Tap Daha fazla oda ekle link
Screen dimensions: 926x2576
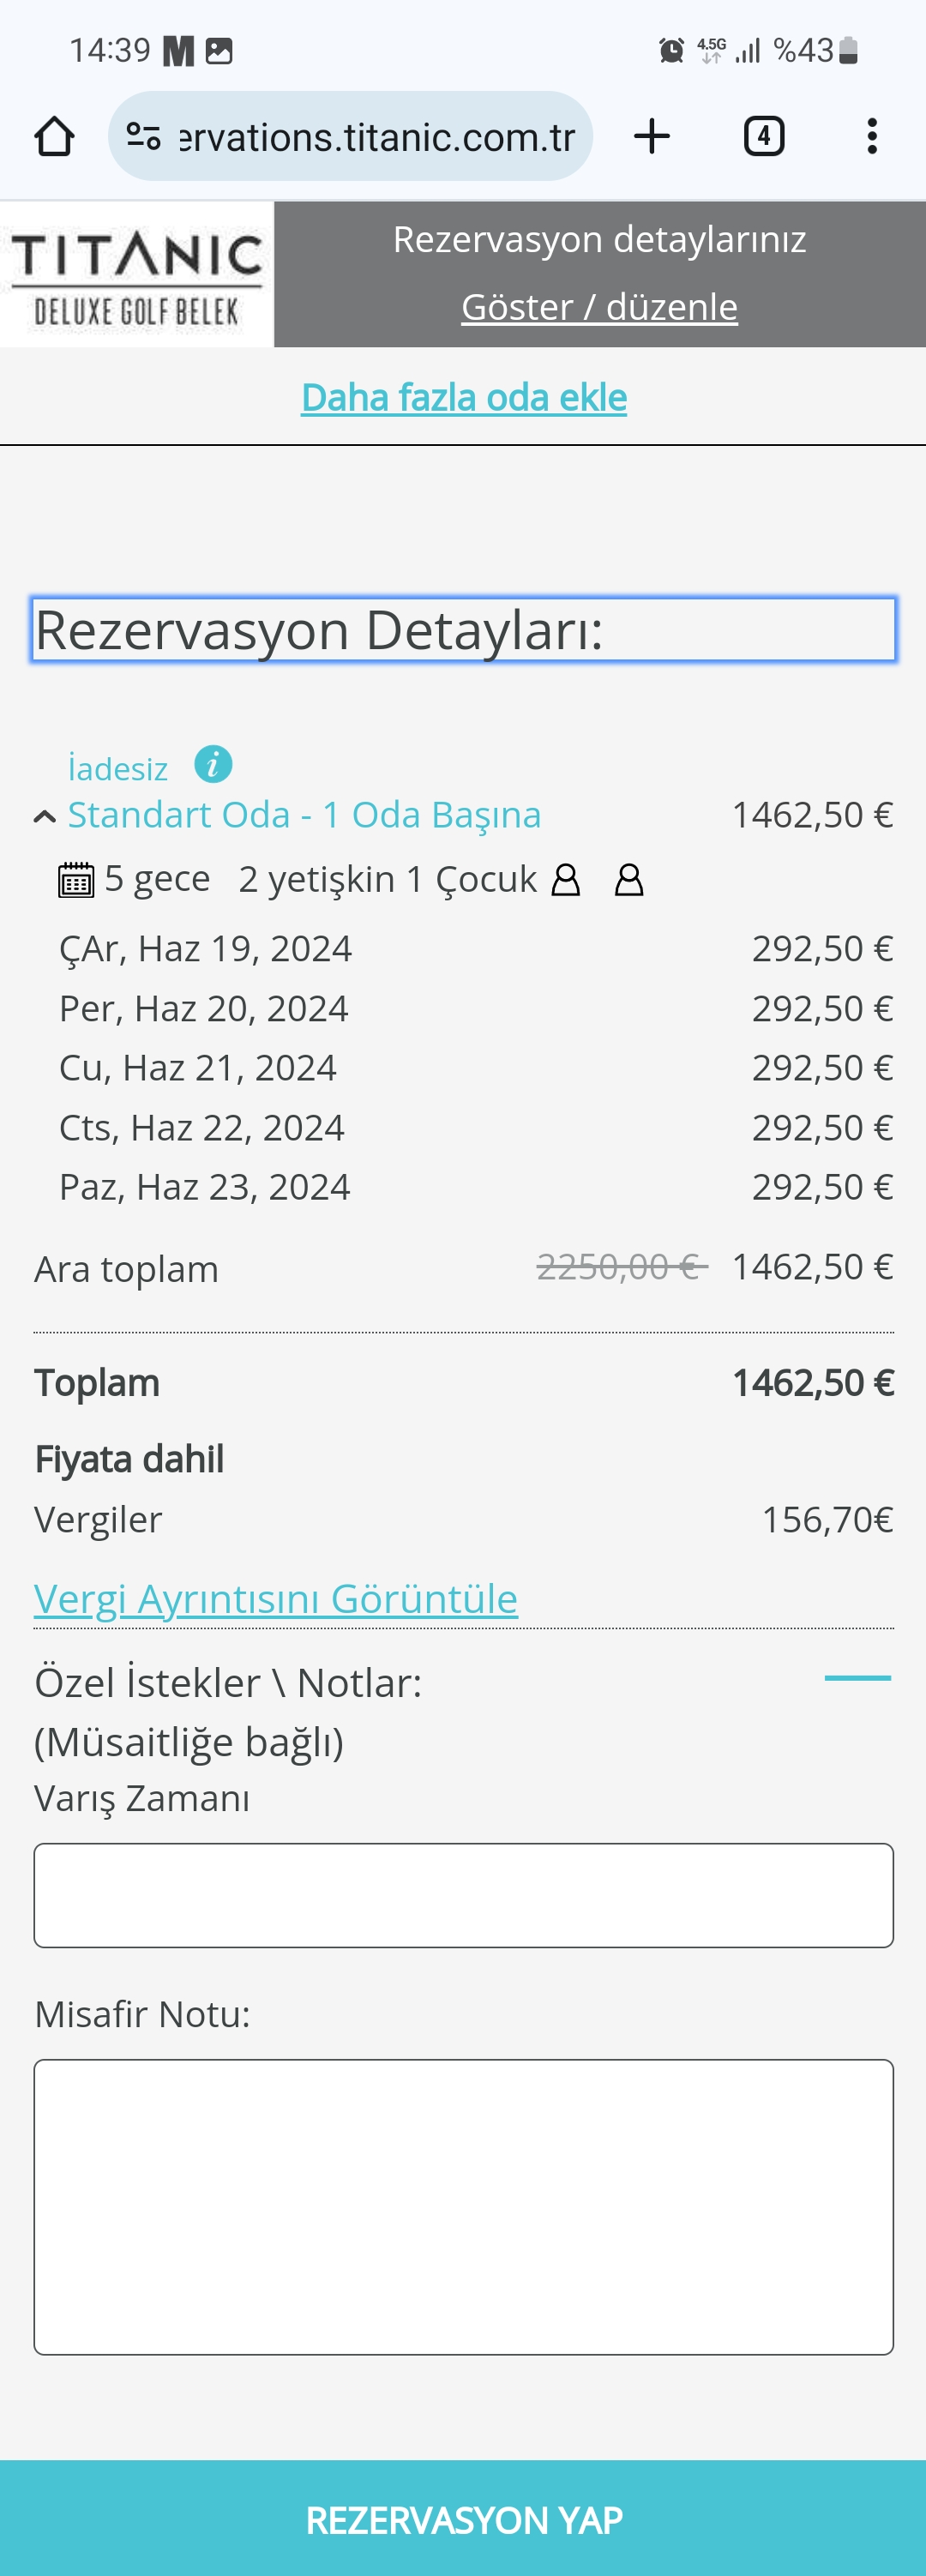coord(464,397)
